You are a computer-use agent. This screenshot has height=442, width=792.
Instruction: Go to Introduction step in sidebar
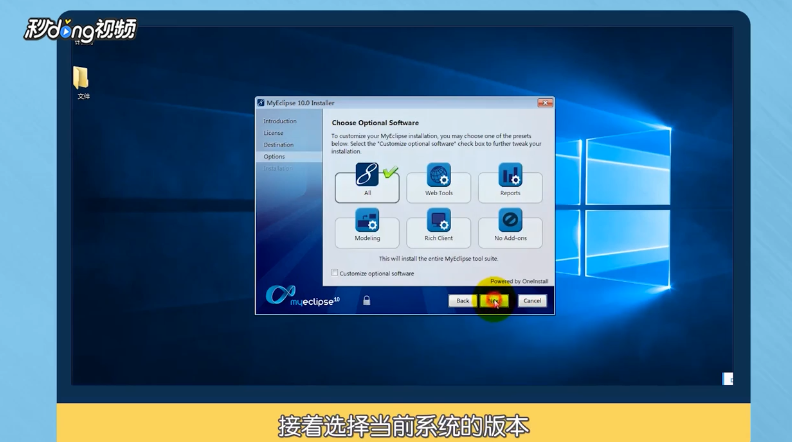280,121
